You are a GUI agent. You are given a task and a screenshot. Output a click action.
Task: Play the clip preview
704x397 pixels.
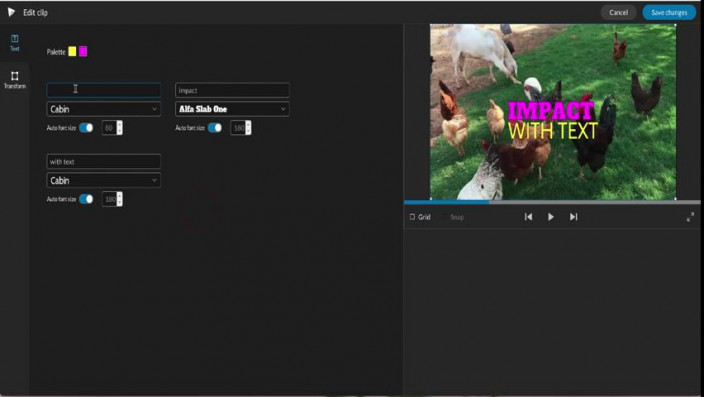coord(550,217)
